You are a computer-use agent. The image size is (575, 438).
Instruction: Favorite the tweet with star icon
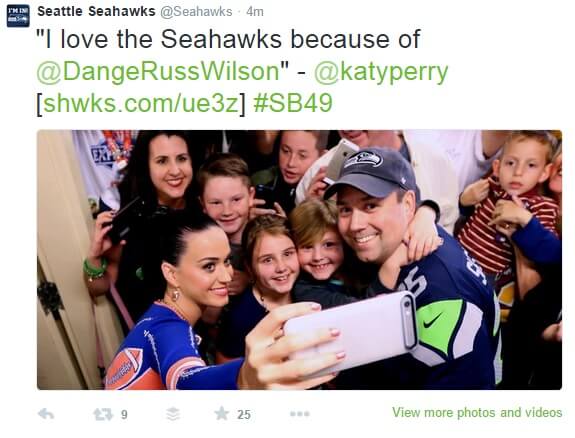(221, 413)
